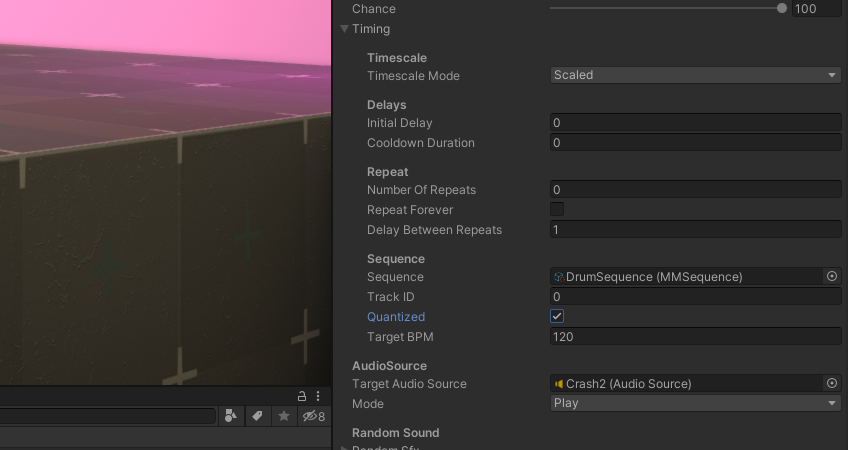Click the Quantized label

(x=396, y=317)
